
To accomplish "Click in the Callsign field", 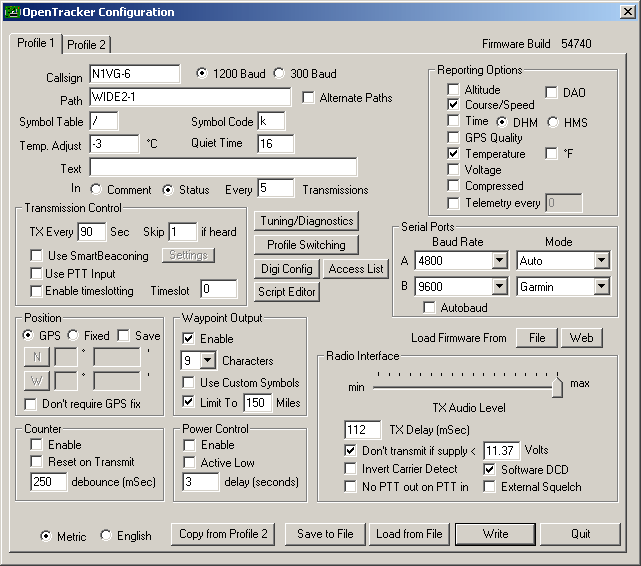I will tap(134, 74).
